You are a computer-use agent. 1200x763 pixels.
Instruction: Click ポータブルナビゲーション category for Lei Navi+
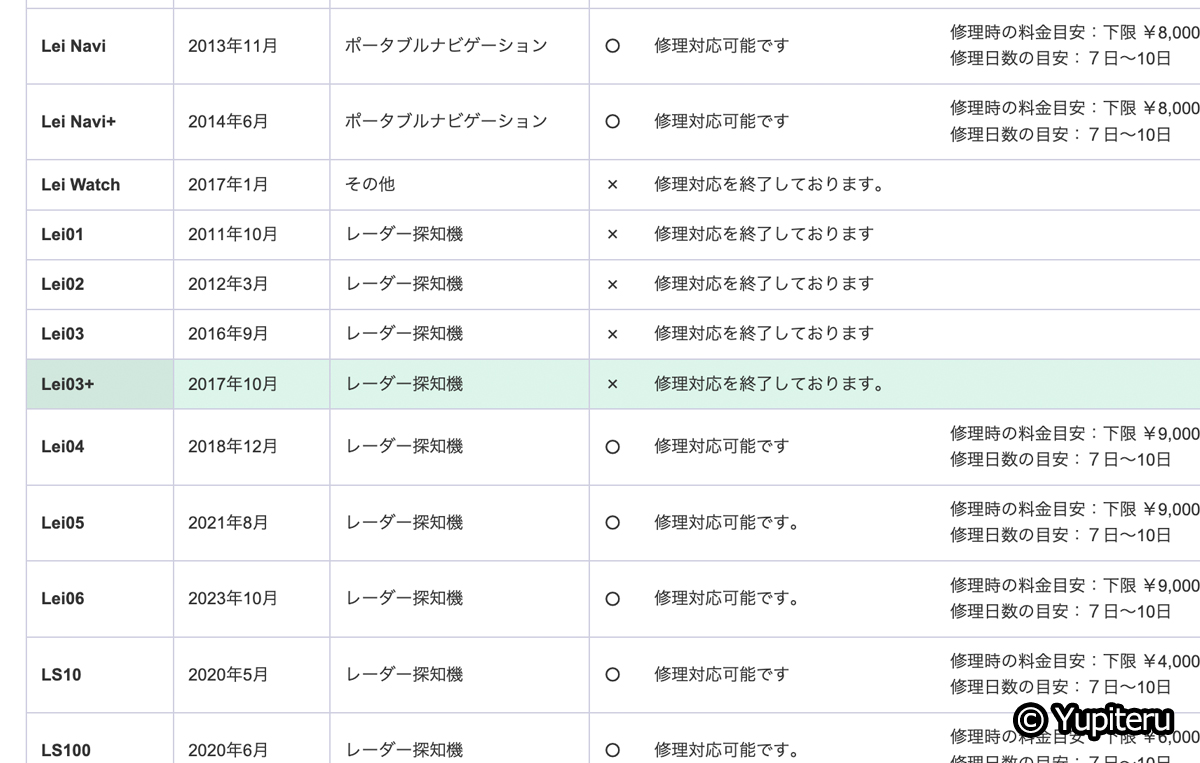[446, 121]
